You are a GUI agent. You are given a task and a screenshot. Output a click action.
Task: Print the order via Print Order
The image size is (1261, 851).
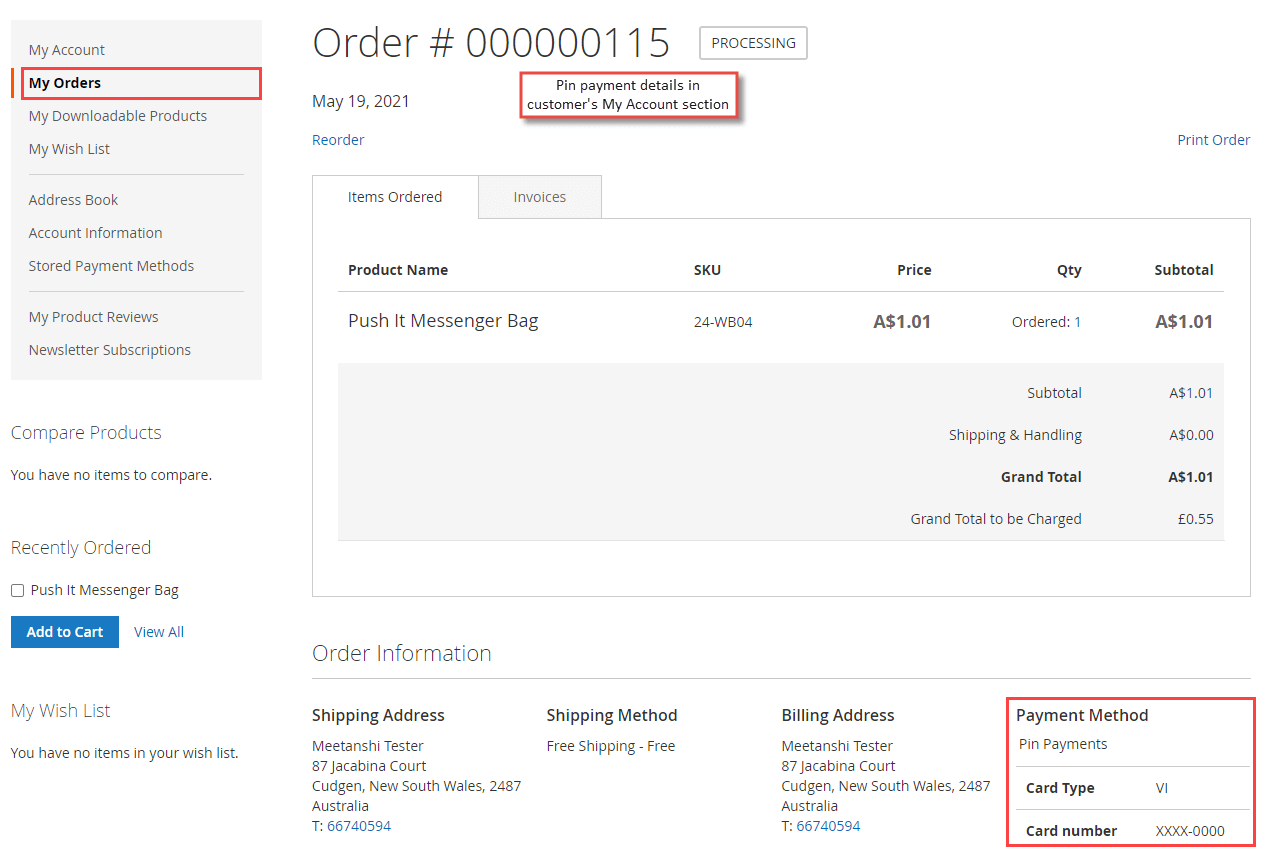pyautogui.click(x=1213, y=139)
